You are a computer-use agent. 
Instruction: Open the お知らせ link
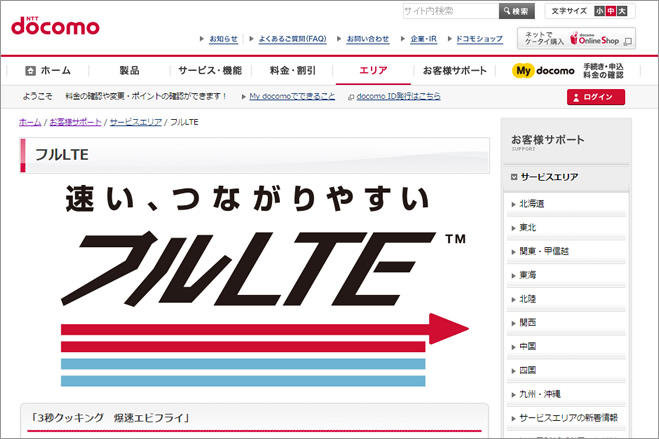[x=223, y=39]
